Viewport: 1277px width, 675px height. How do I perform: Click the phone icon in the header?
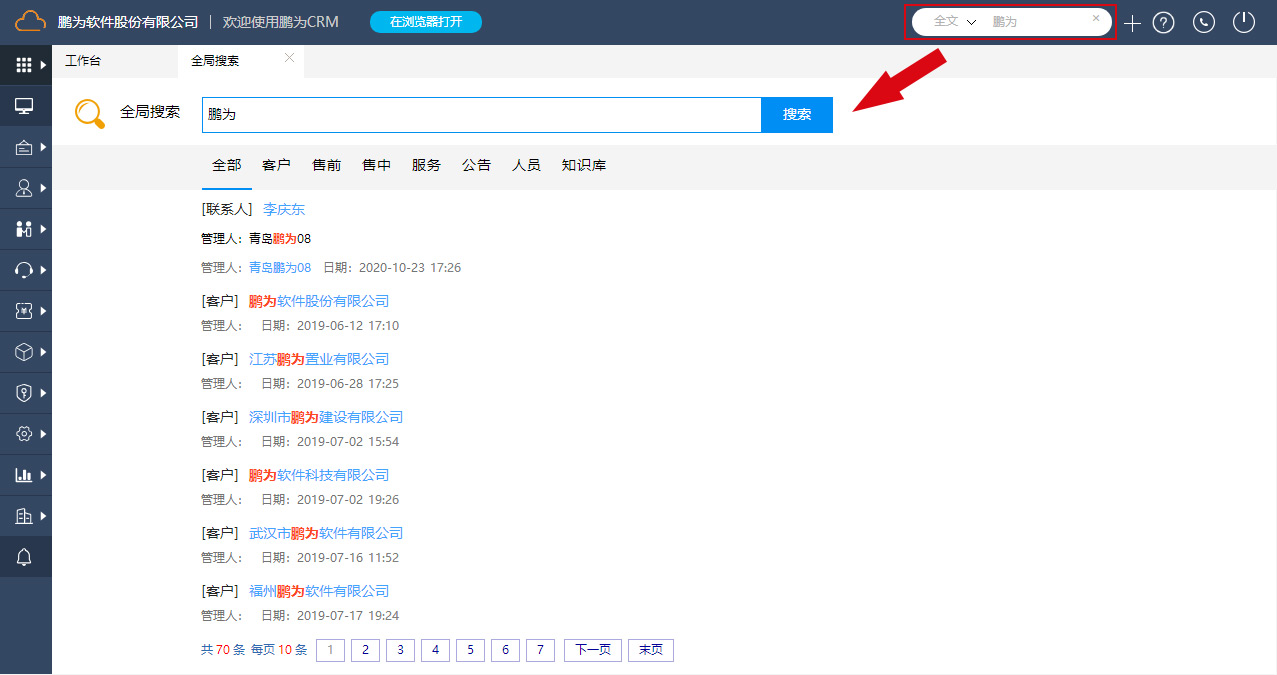coord(1204,23)
